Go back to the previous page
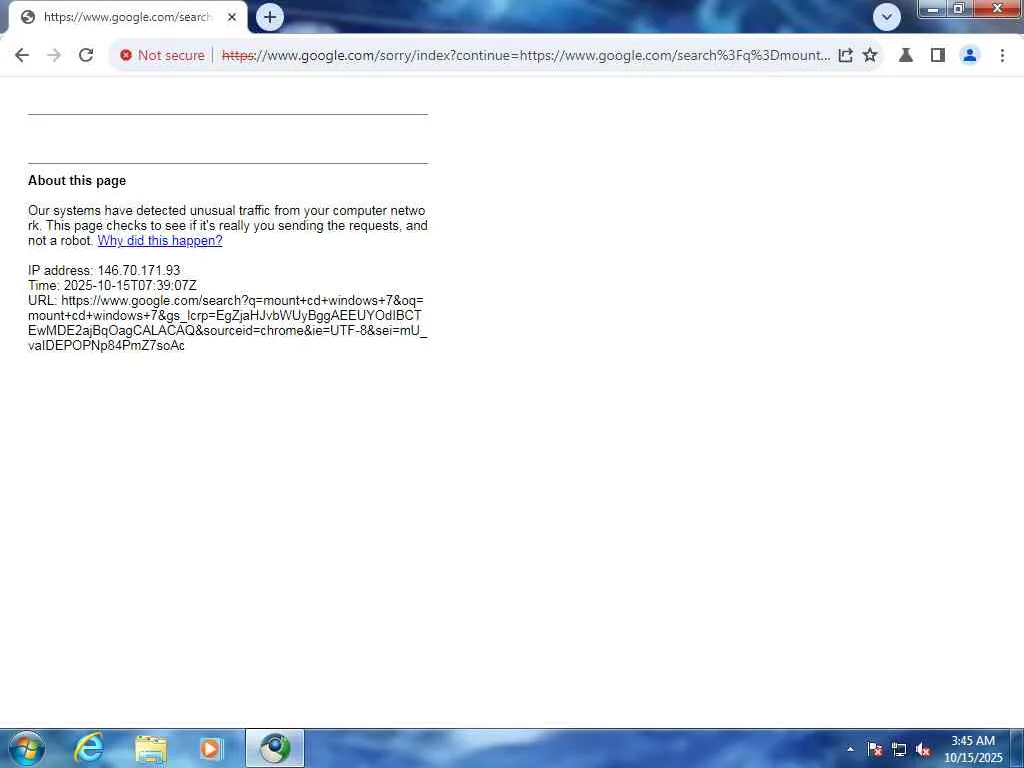 [22, 56]
